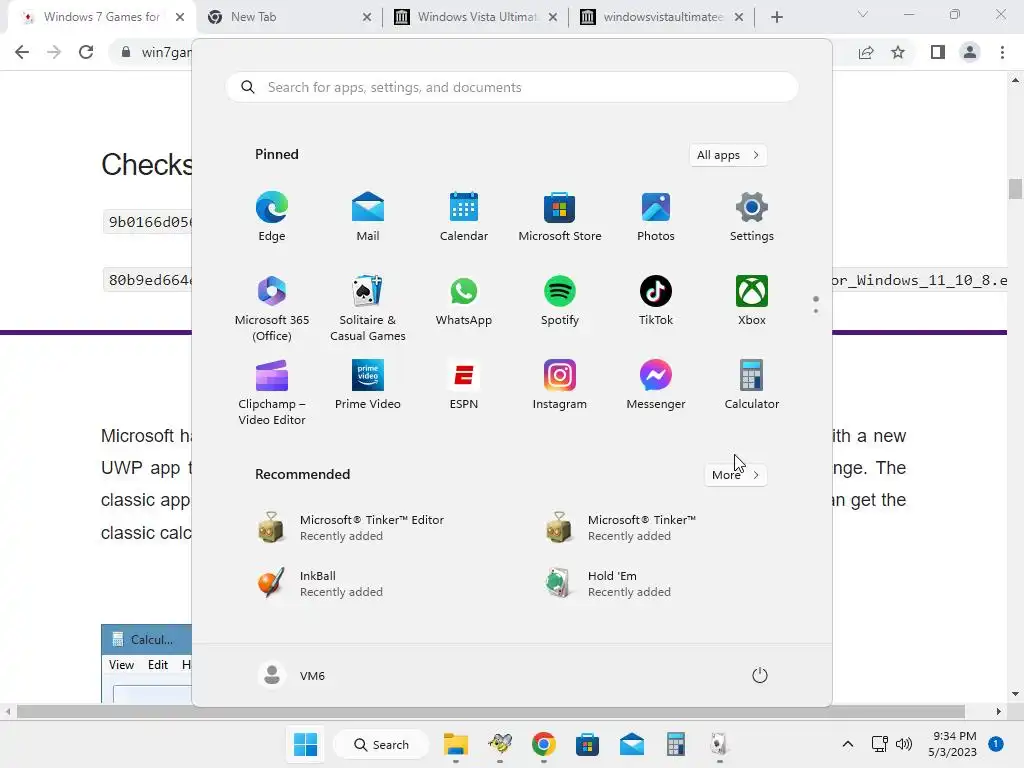Open the Settings gear in pinned apps
Image resolution: width=1024 pixels, height=768 pixels.
click(x=752, y=216)
